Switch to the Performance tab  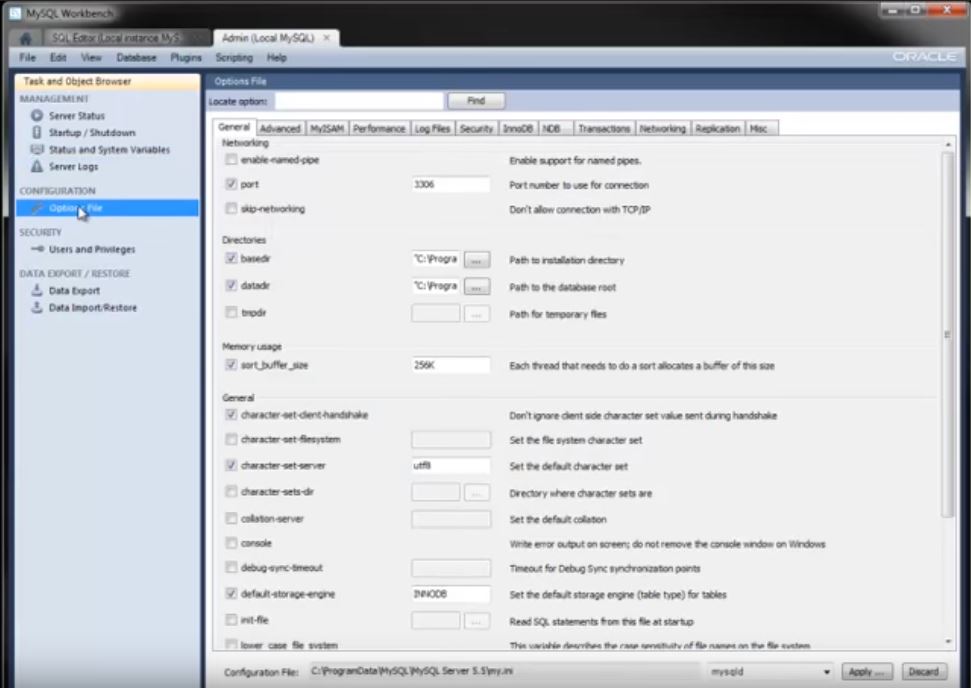379,128
